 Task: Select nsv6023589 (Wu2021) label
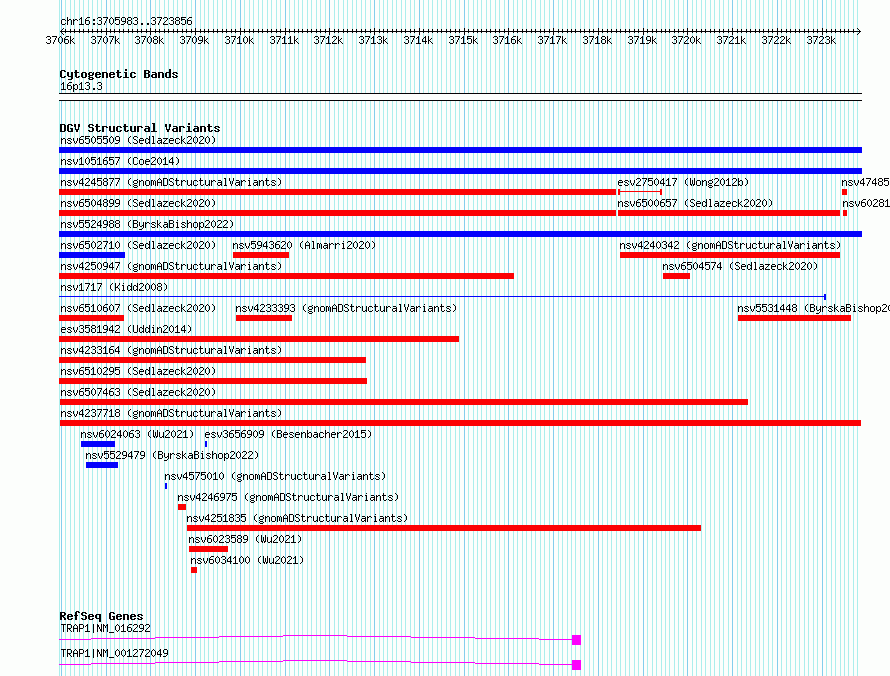coord(245,539)
